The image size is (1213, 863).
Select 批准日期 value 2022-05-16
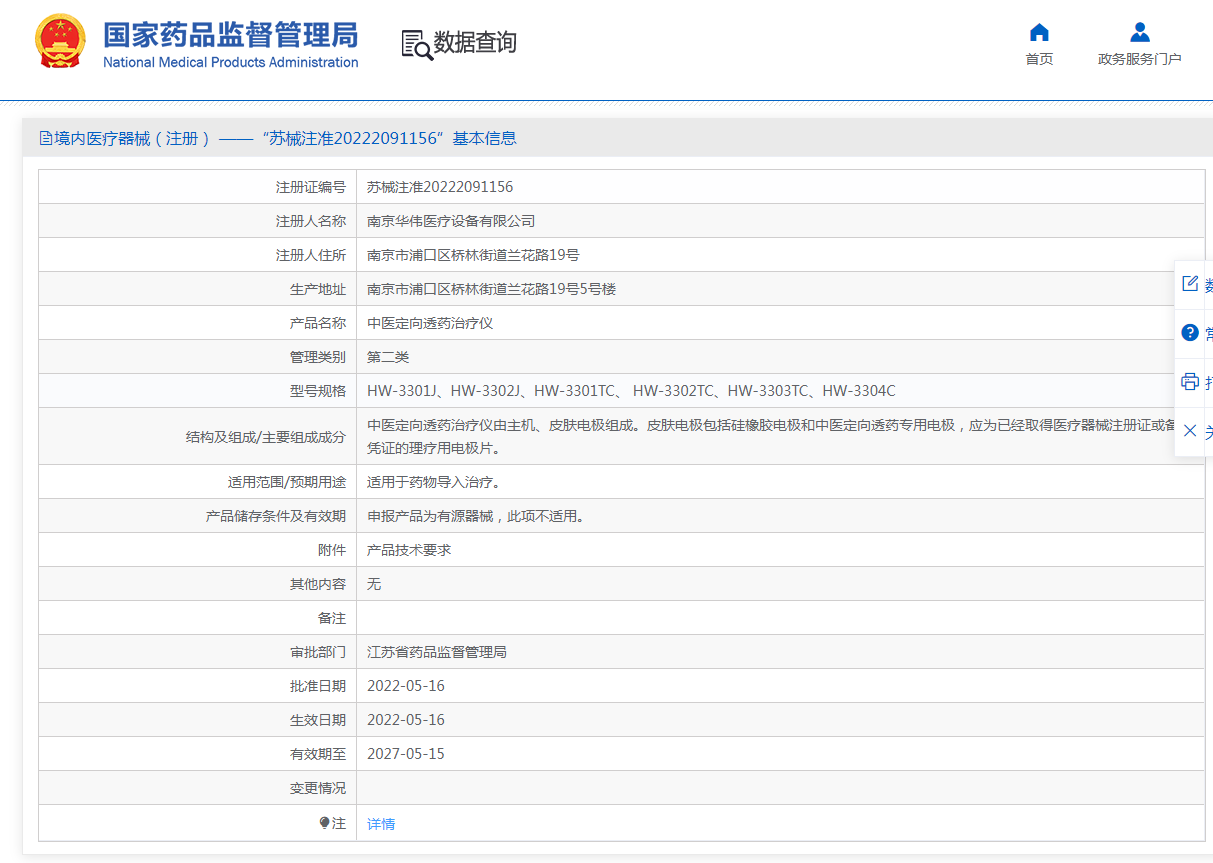(406, 686)
